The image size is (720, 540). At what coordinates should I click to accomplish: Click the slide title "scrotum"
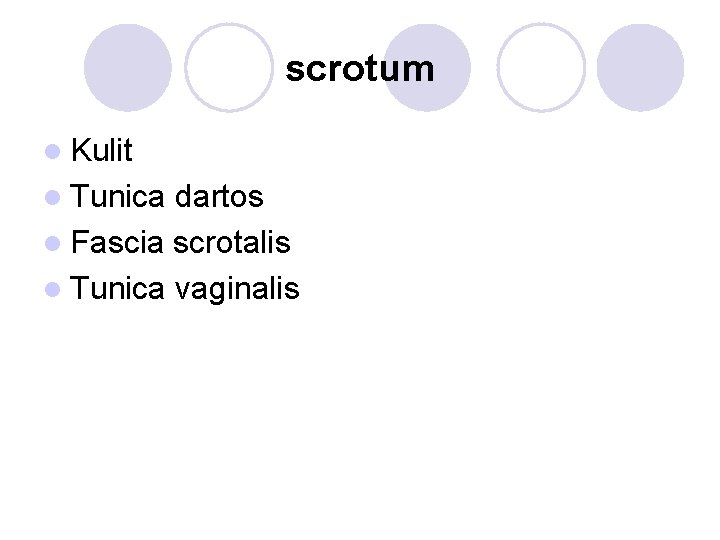(x=360, y=69)
